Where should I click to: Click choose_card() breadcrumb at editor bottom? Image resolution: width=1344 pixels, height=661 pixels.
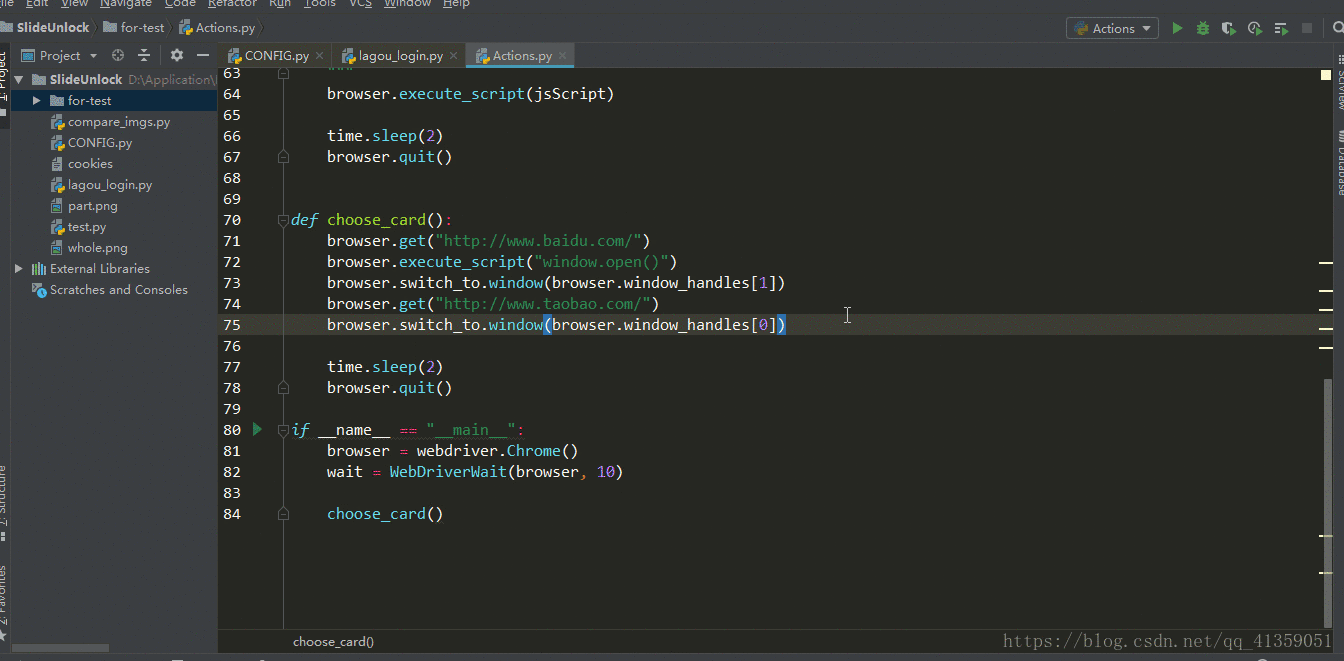click(333, 642)
